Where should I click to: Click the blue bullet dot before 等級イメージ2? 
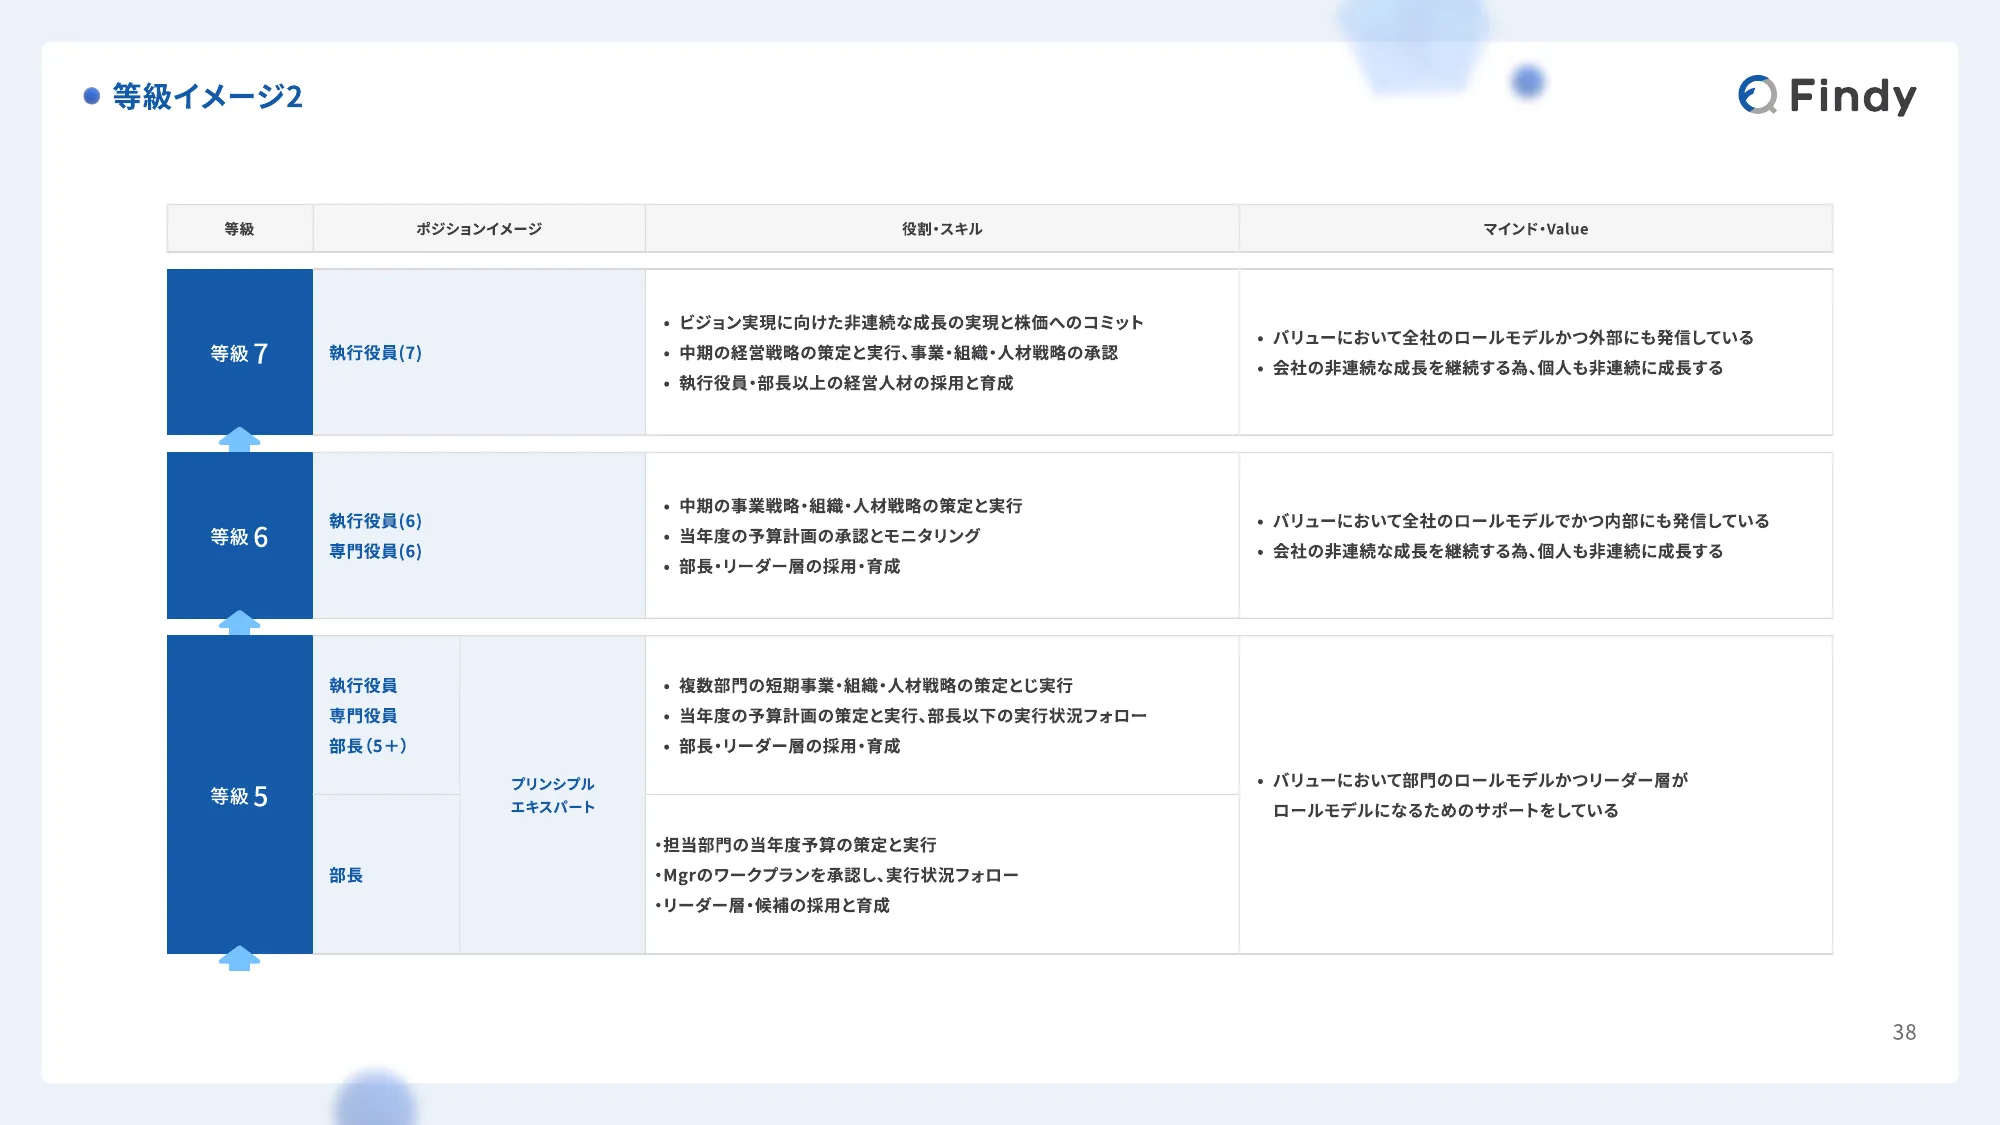pos(92,97)
